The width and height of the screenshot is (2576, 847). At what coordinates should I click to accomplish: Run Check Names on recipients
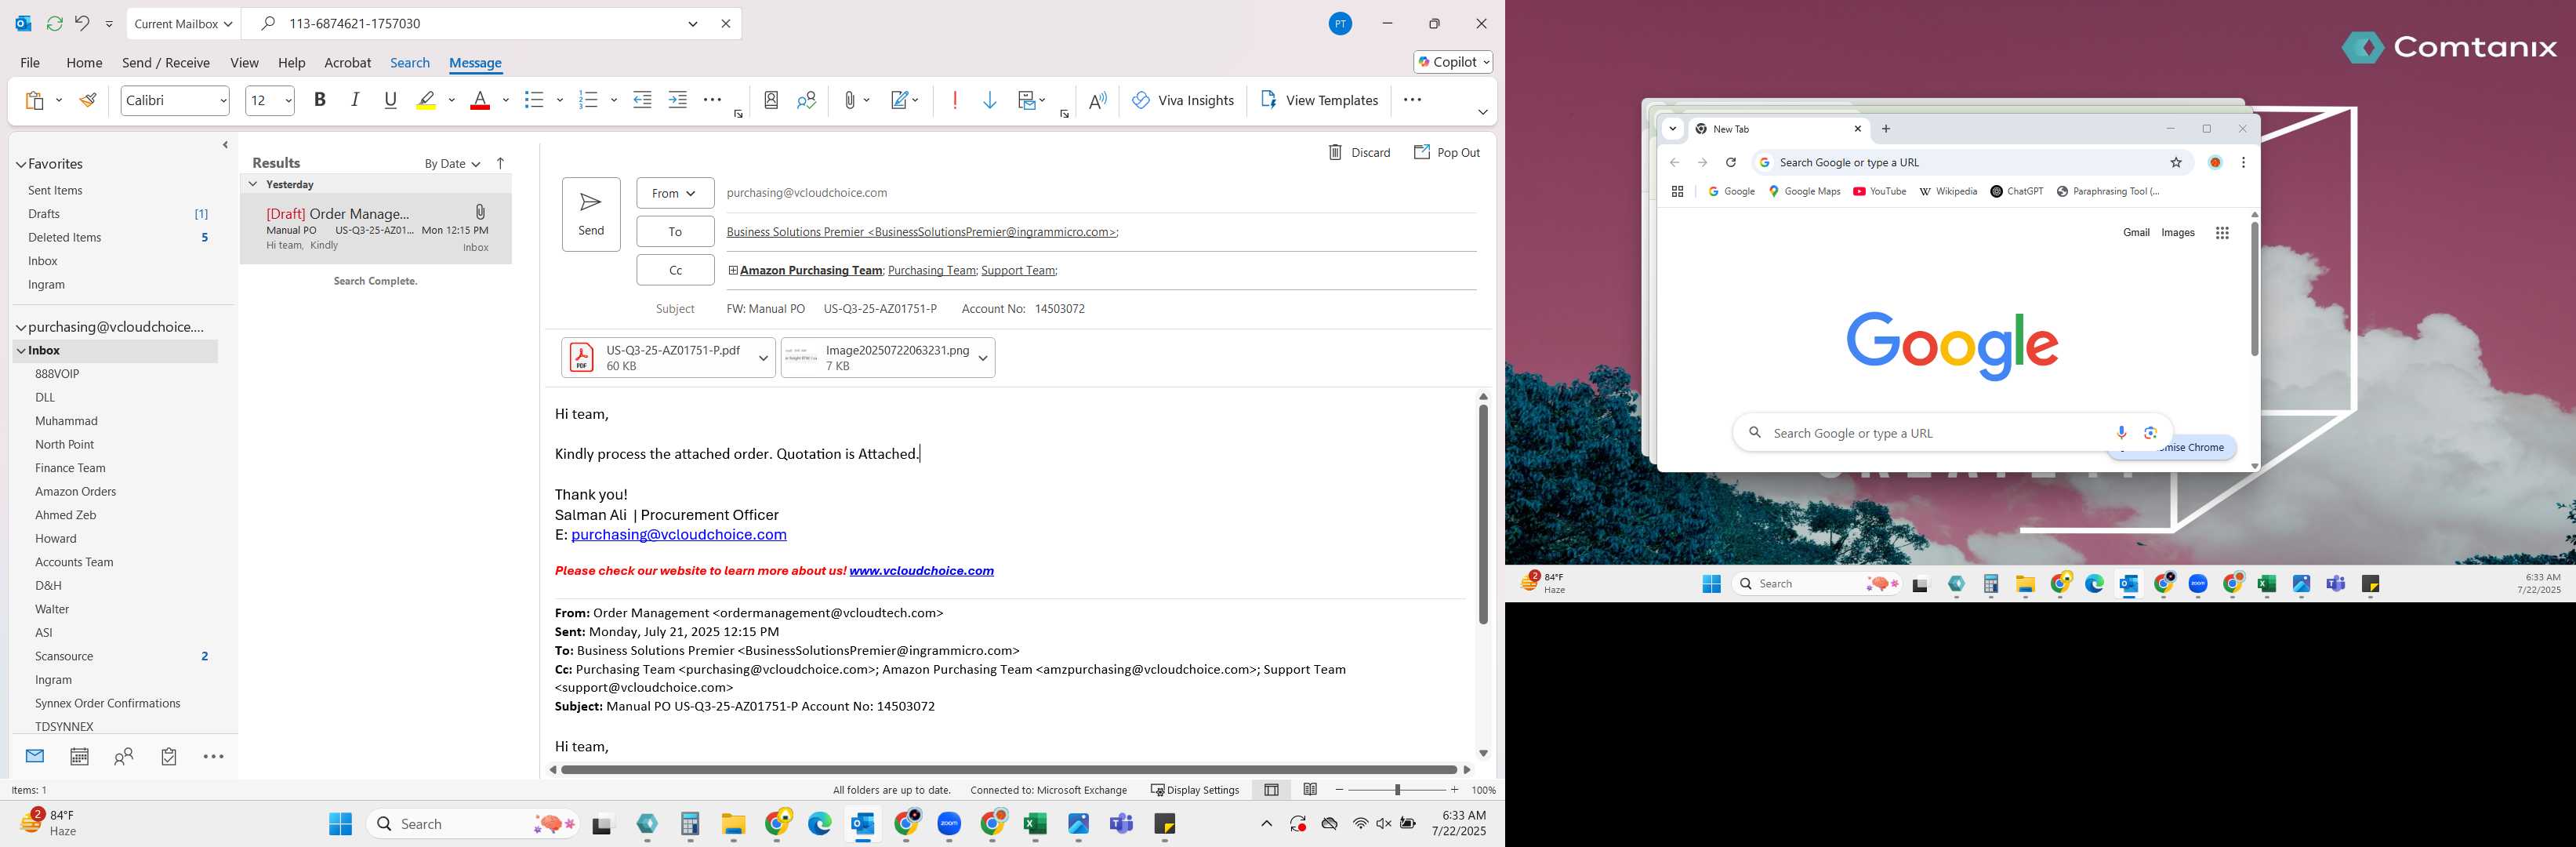point(806,100)
